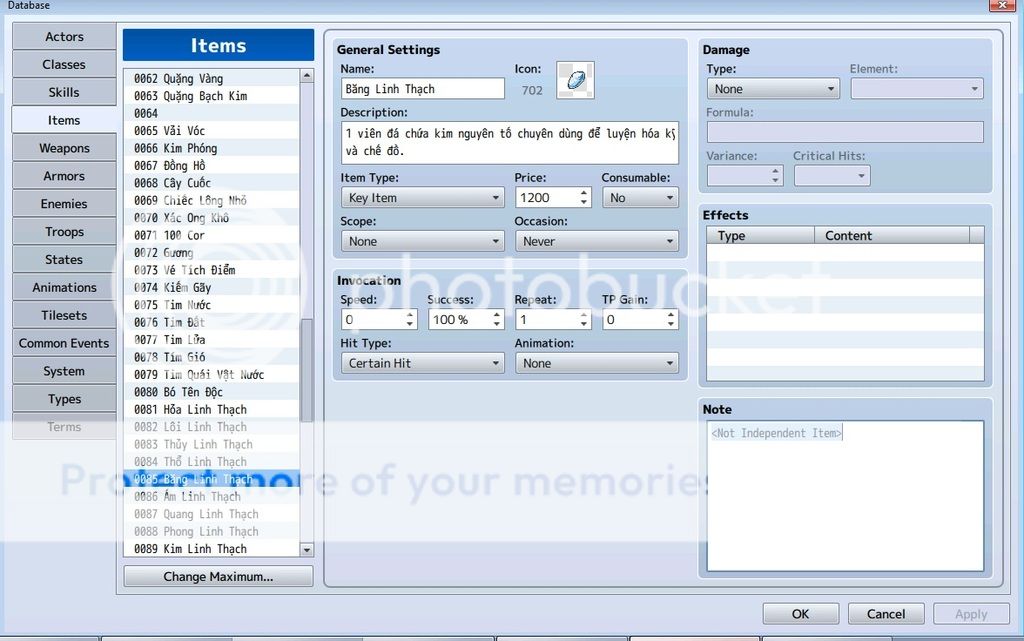Viewport: 1024px width, 641px height.
Task: Switch to the Weapons database tab
Action: tap(63, 147)
